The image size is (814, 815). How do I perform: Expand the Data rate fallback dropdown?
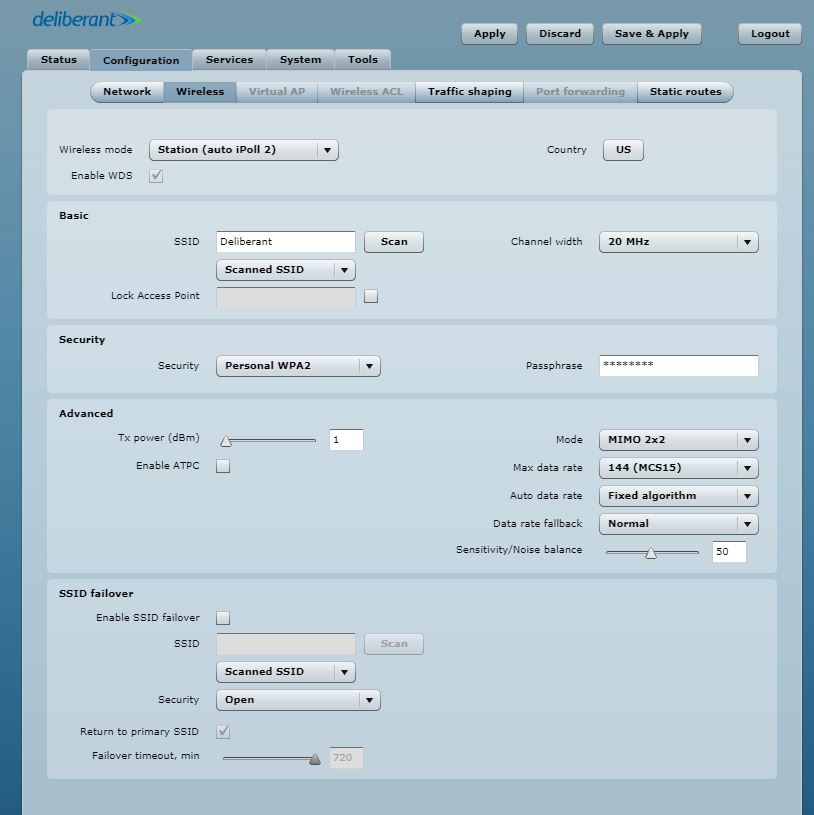(678, 524)
